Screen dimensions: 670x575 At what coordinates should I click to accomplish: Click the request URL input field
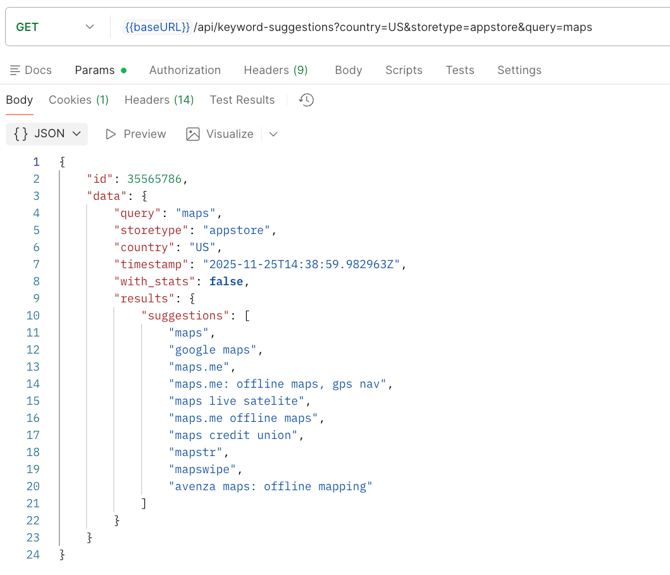450,27
